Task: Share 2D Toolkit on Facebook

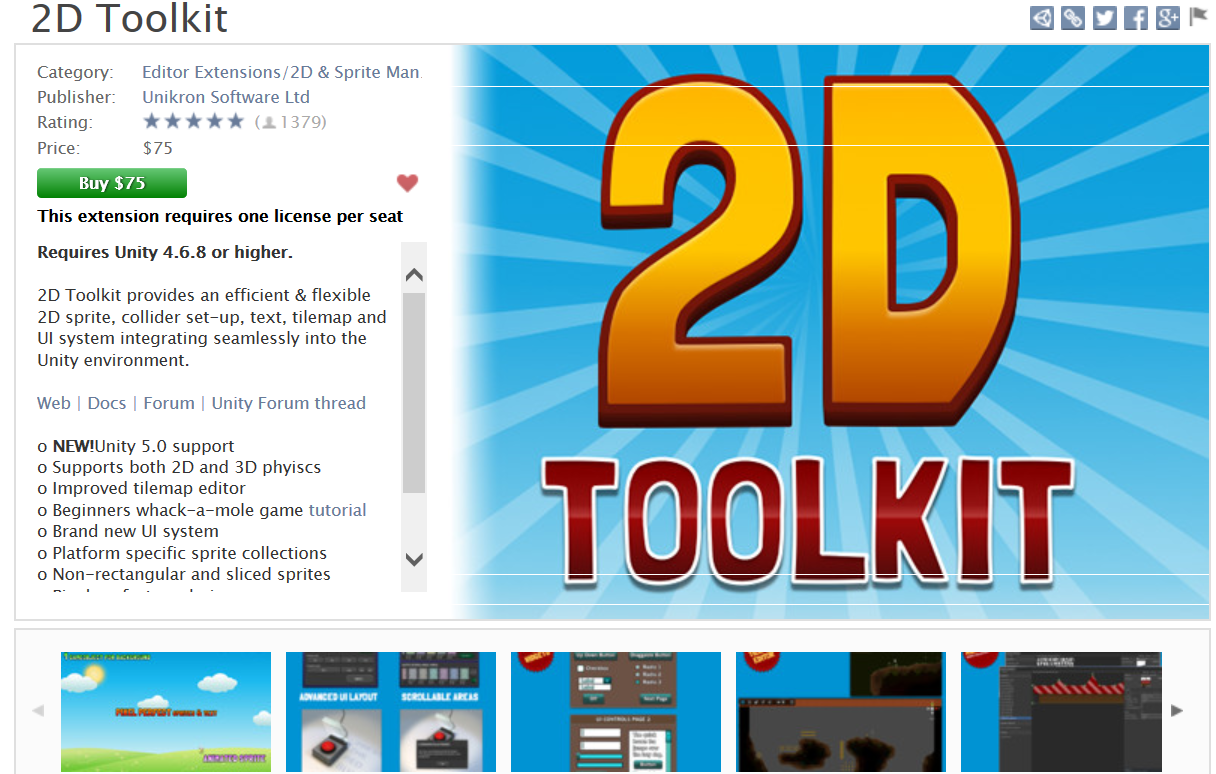Action: 1136,18
